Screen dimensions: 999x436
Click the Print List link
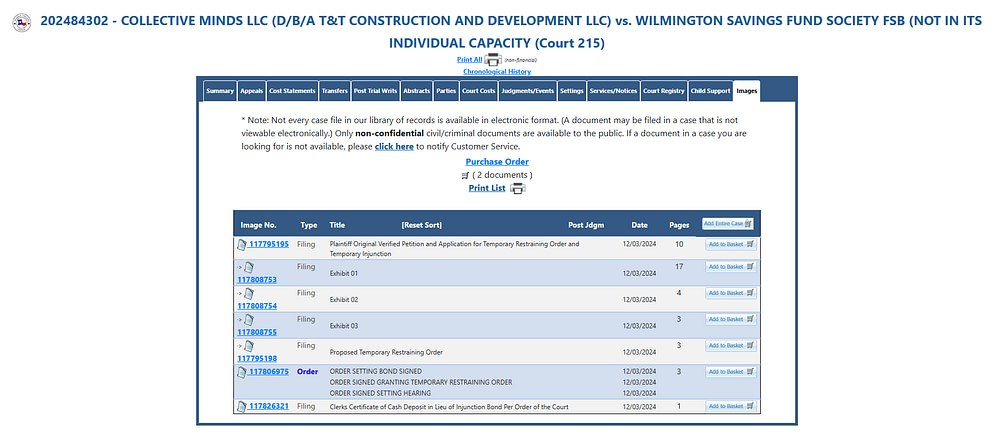click(x=487, y=188)
